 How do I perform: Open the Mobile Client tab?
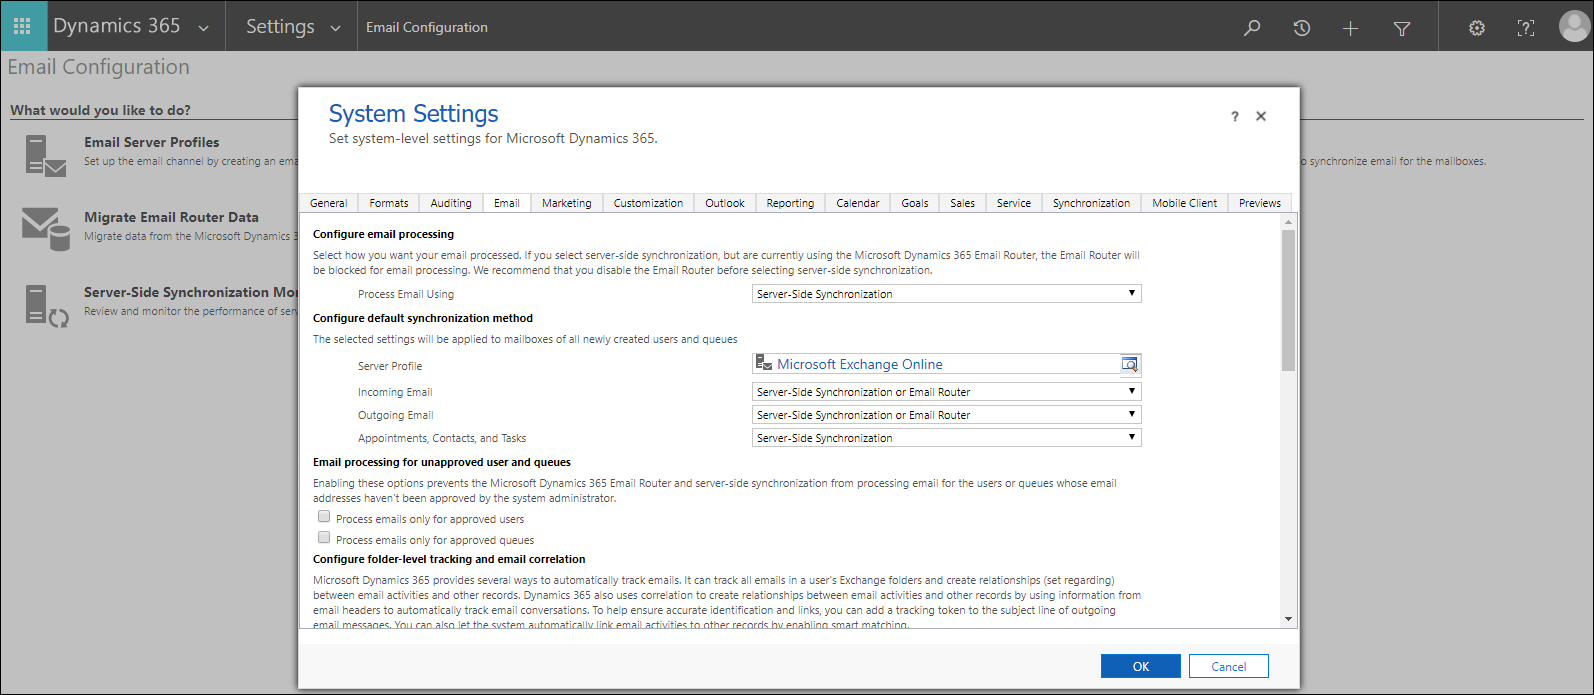coord(1184,203)
